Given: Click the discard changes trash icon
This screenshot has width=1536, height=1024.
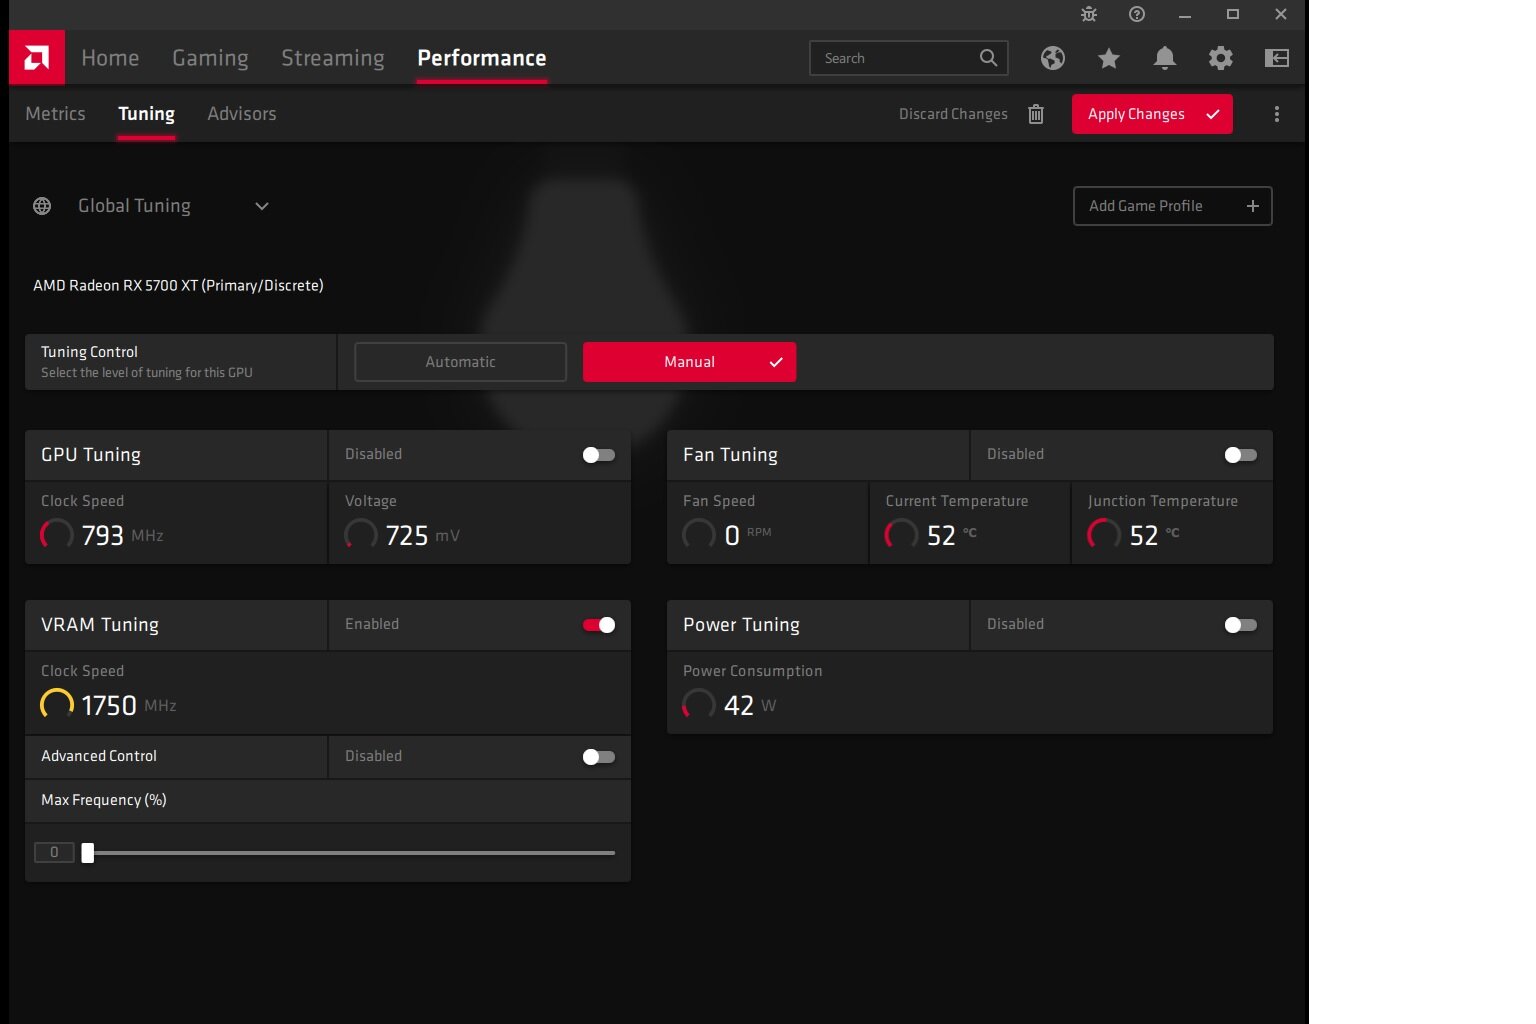Looking at the screenshot, I should [x=1036, y=114].
